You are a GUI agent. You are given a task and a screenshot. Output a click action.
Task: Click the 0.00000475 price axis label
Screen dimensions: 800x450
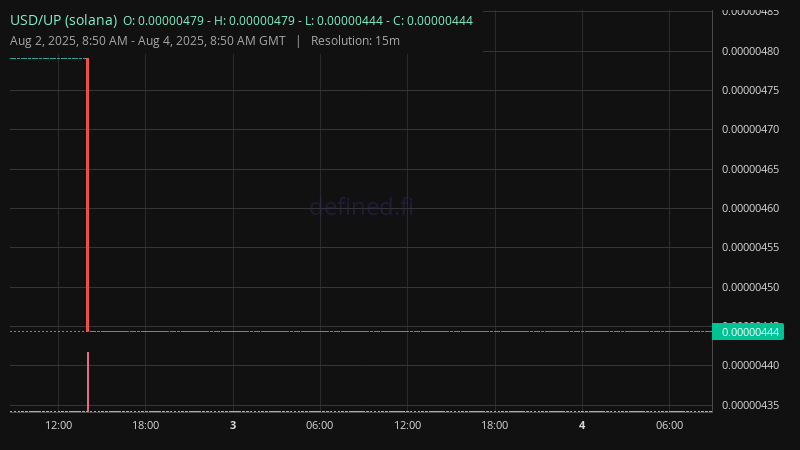coord(751,90)
